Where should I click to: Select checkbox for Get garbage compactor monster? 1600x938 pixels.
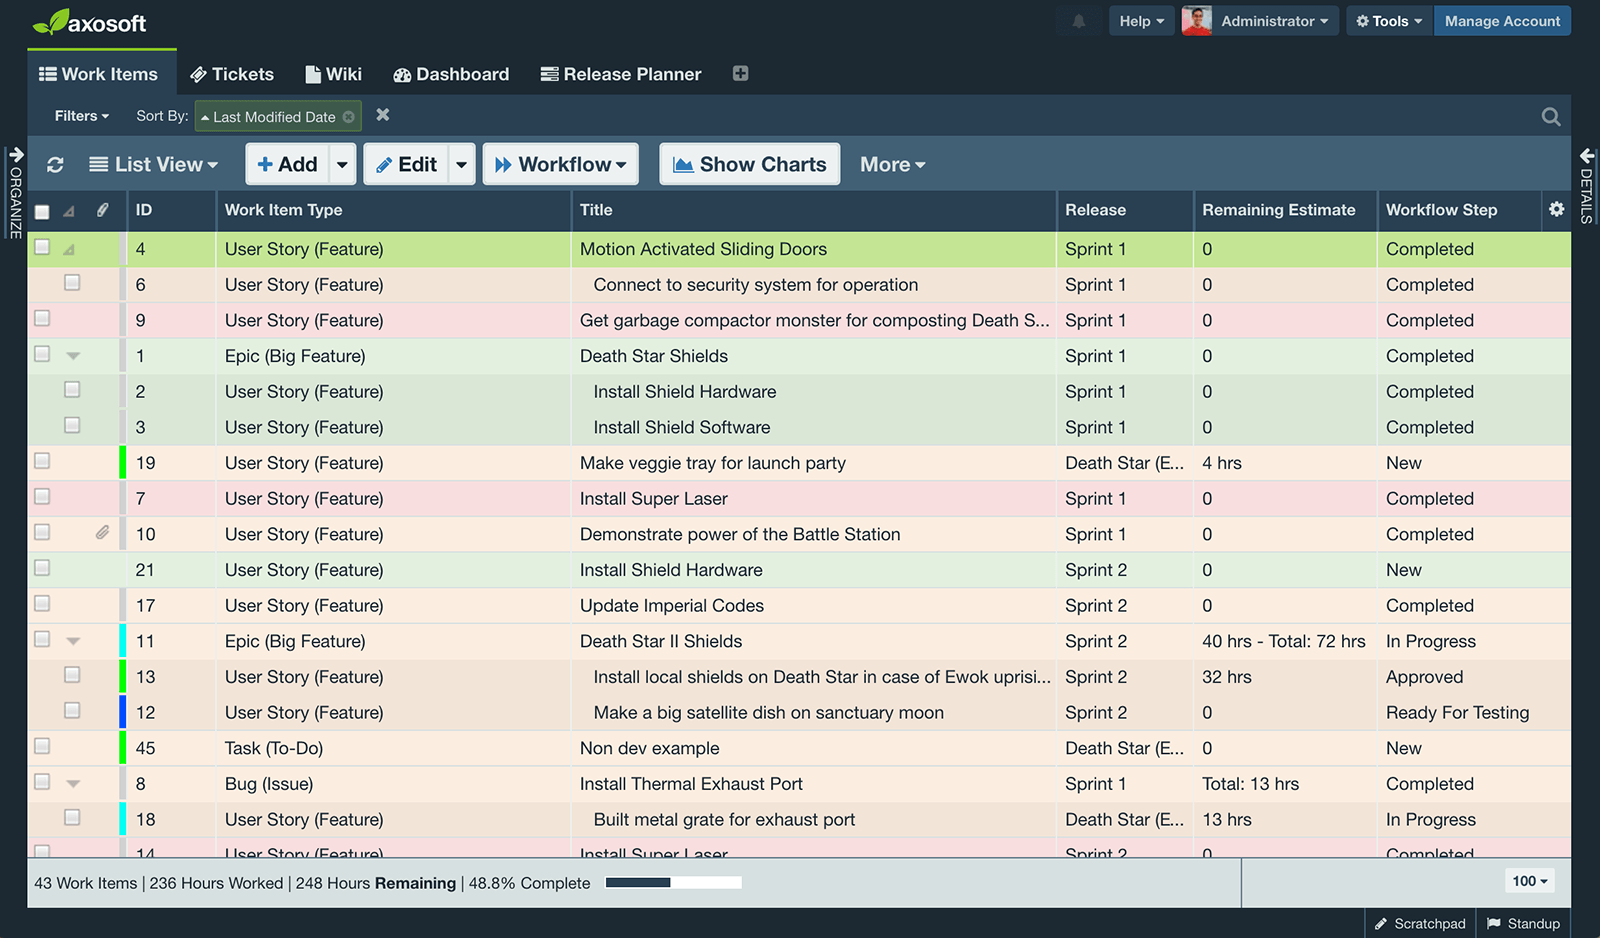[x=42, y=318]
